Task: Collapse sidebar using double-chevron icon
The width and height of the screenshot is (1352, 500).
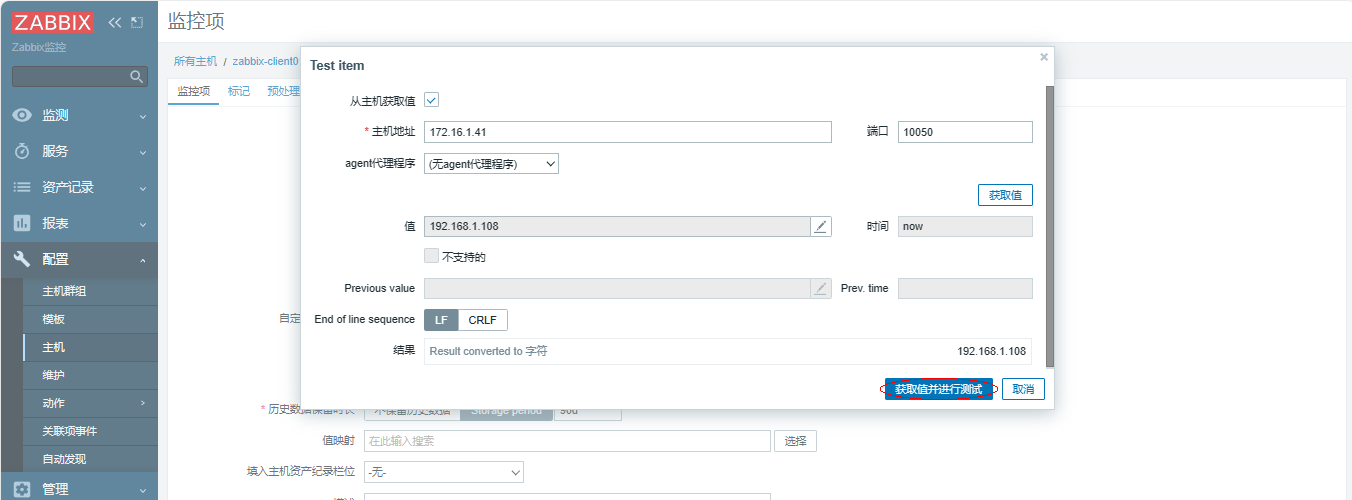Action: (x=115, y=22)
